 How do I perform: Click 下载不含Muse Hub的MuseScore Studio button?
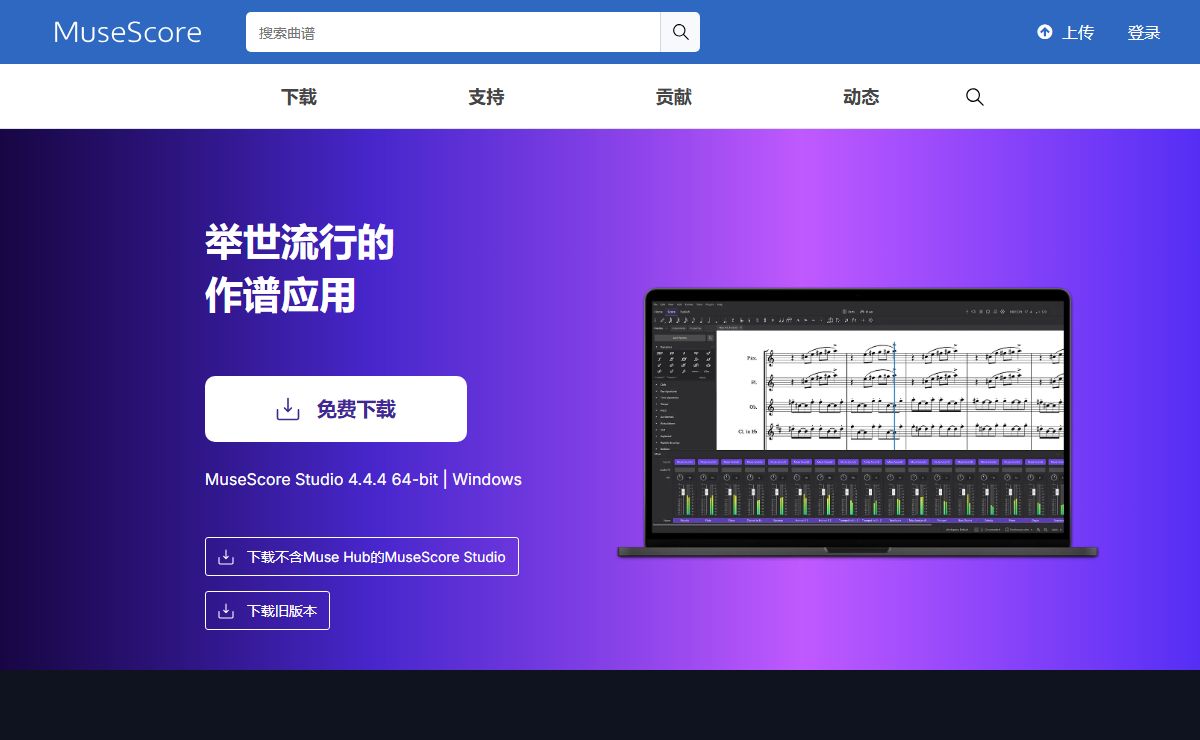[x=362, y=557]
